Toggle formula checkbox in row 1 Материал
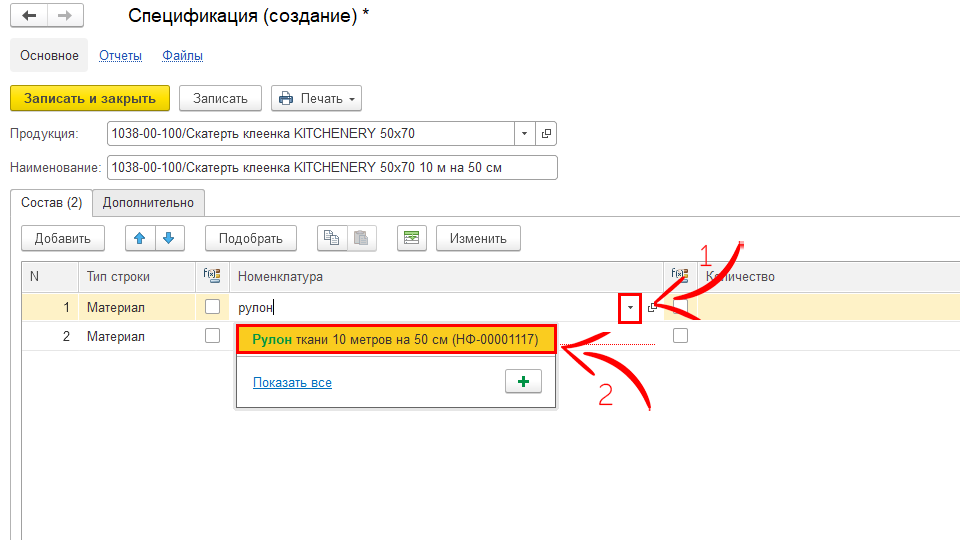The height and width of the screenshot is (540, 960). [212, 307]
